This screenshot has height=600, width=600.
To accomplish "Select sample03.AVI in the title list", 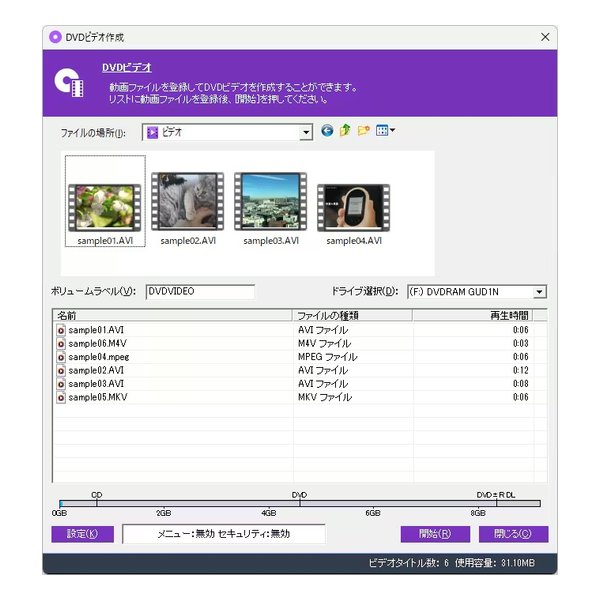I will 96,384.
